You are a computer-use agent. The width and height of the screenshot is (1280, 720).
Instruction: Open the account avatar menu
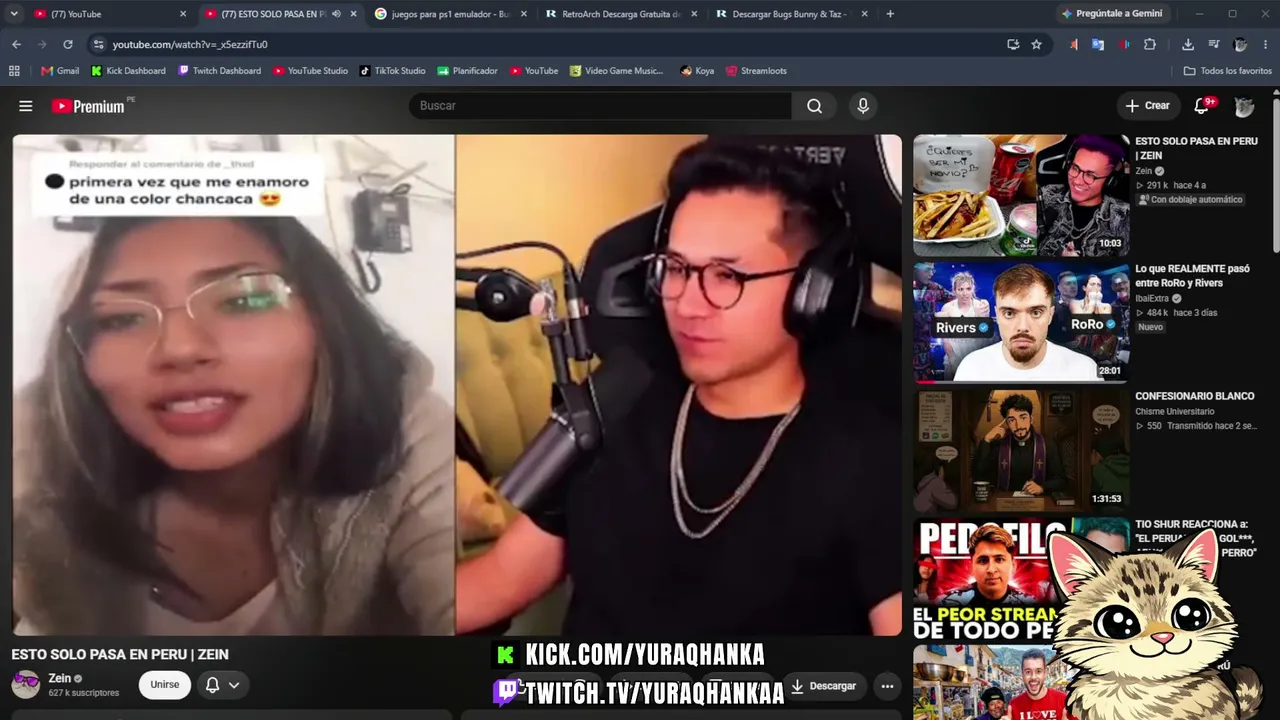point(1244,106)
